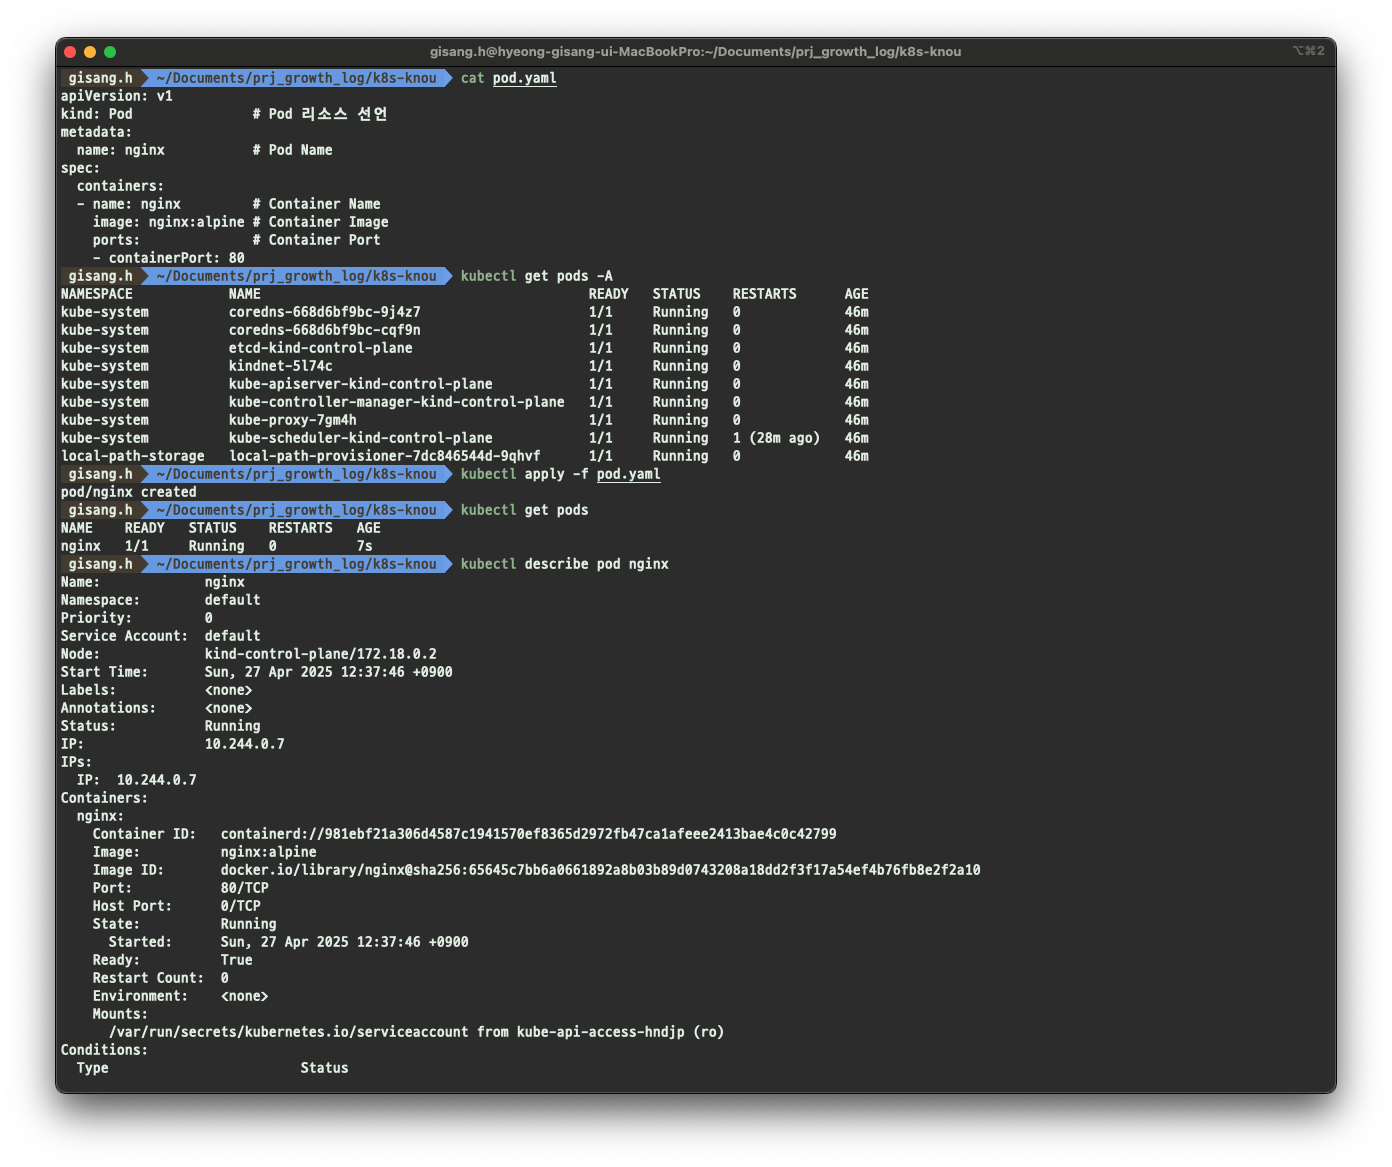Click kube-scheduler-kind-control-plane pod name
This screenshot has height=1167, width=1392.
(361, 438)
